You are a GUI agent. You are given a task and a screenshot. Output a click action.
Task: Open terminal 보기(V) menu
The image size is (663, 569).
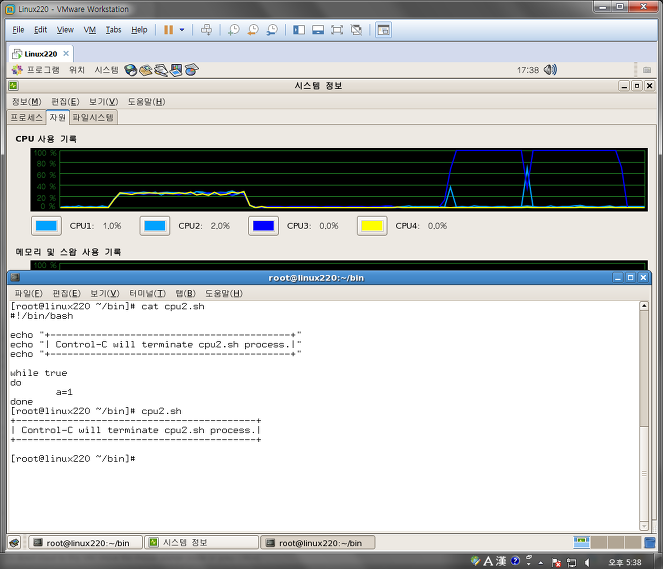104,293
